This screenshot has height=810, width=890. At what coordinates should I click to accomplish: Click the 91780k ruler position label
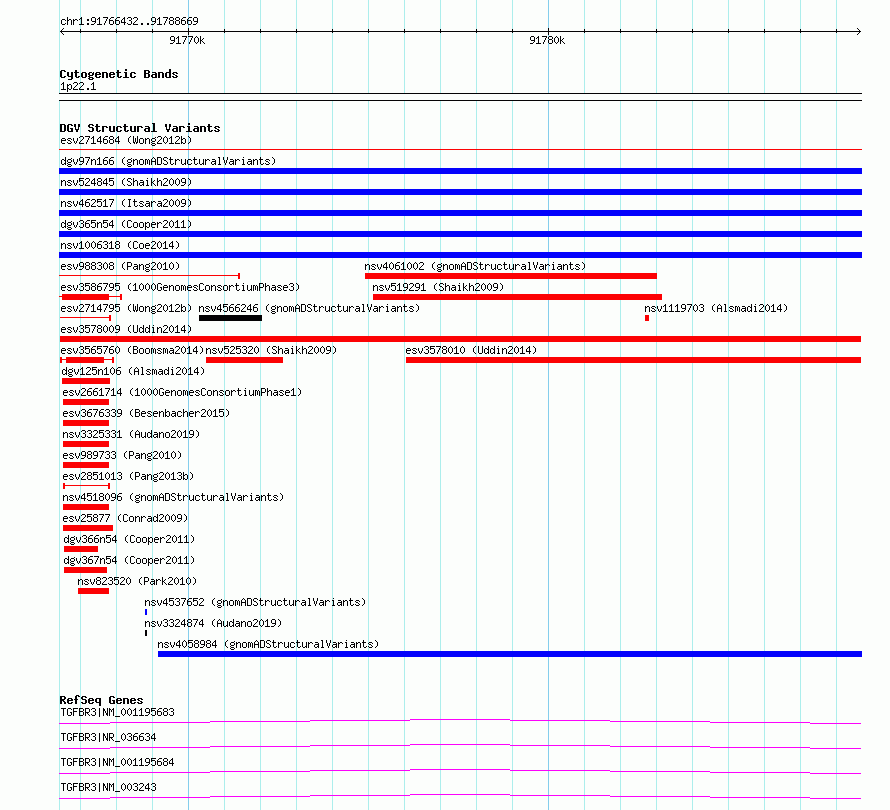[x=547, y=40]
